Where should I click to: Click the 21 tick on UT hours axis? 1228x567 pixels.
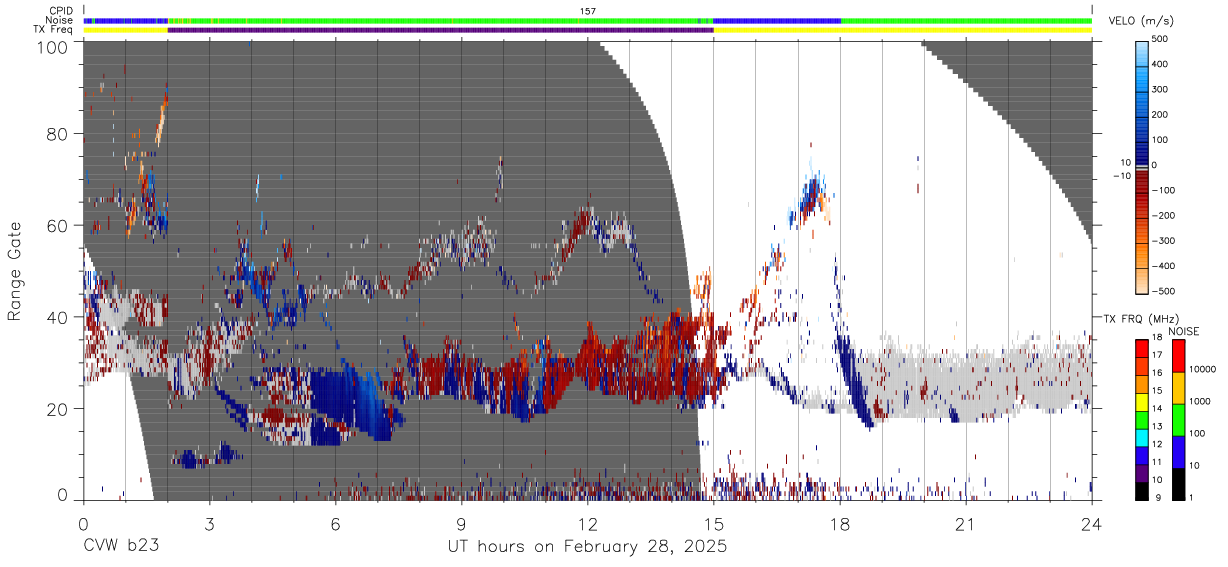point(966,523)
